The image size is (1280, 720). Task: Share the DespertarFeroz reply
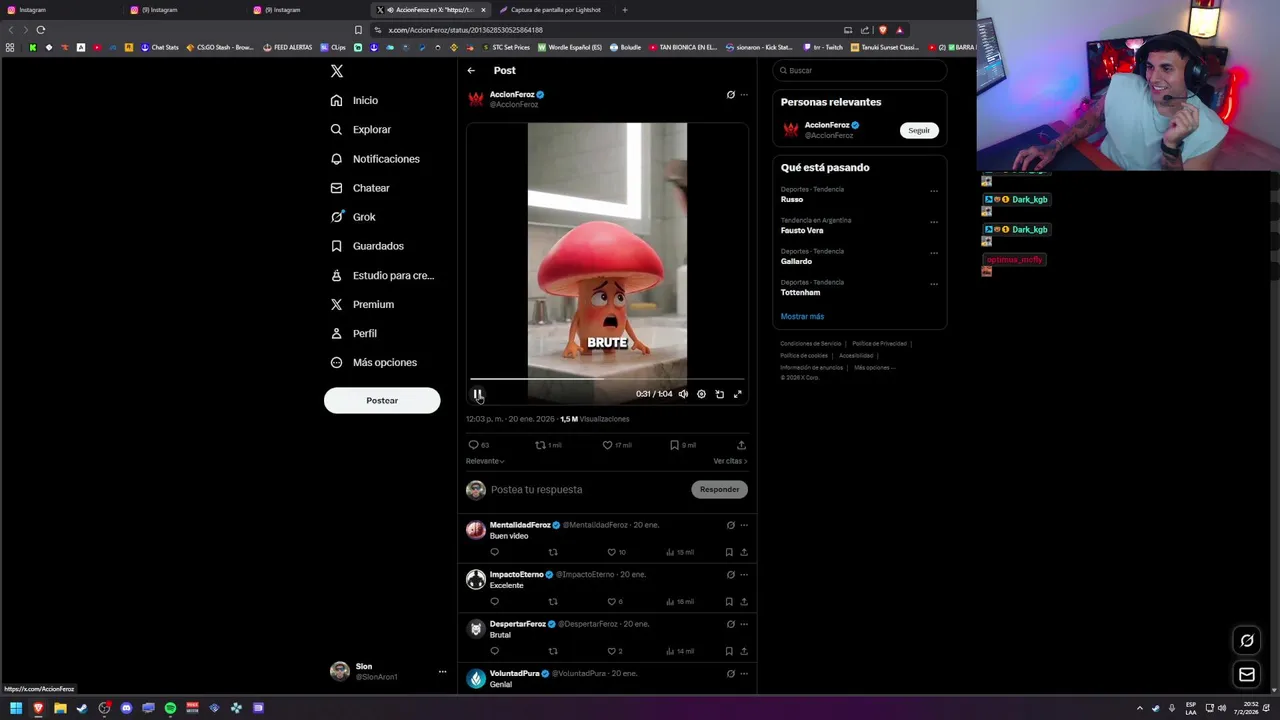click(744, 651)
